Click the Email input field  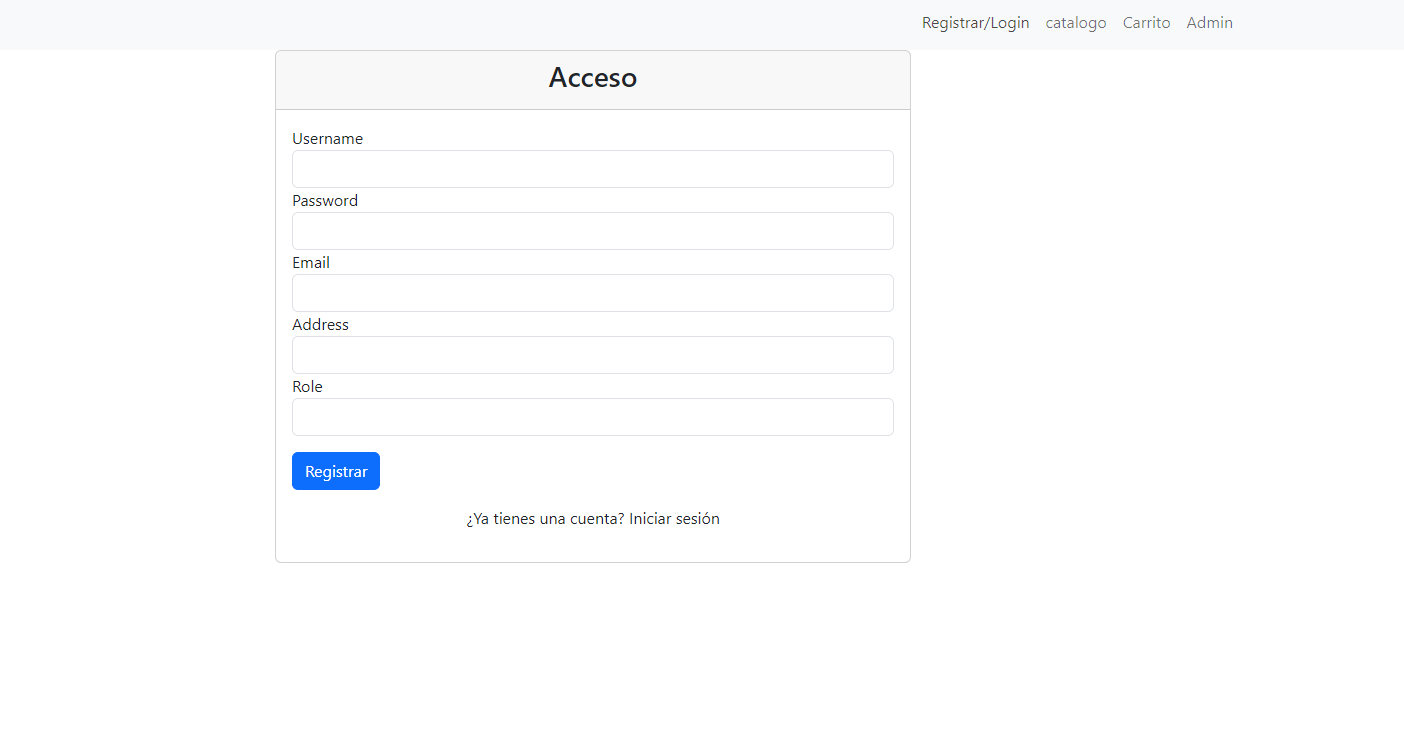pos(592,293)
